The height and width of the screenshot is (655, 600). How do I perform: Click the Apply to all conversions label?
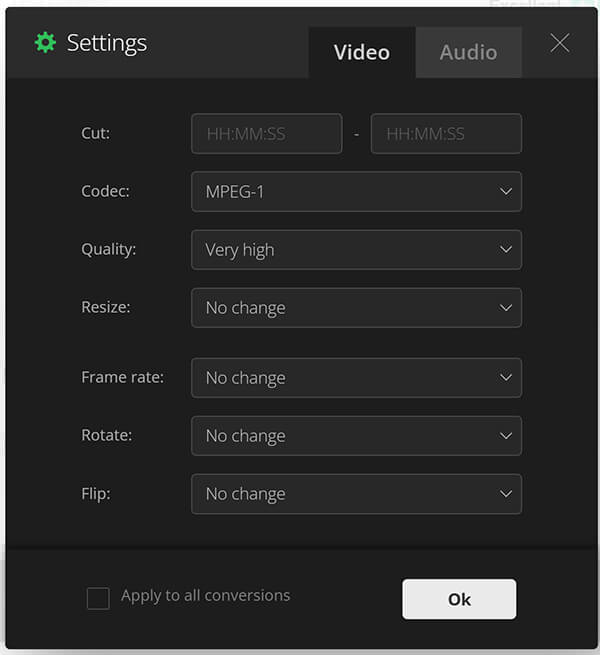pos(206,596)
